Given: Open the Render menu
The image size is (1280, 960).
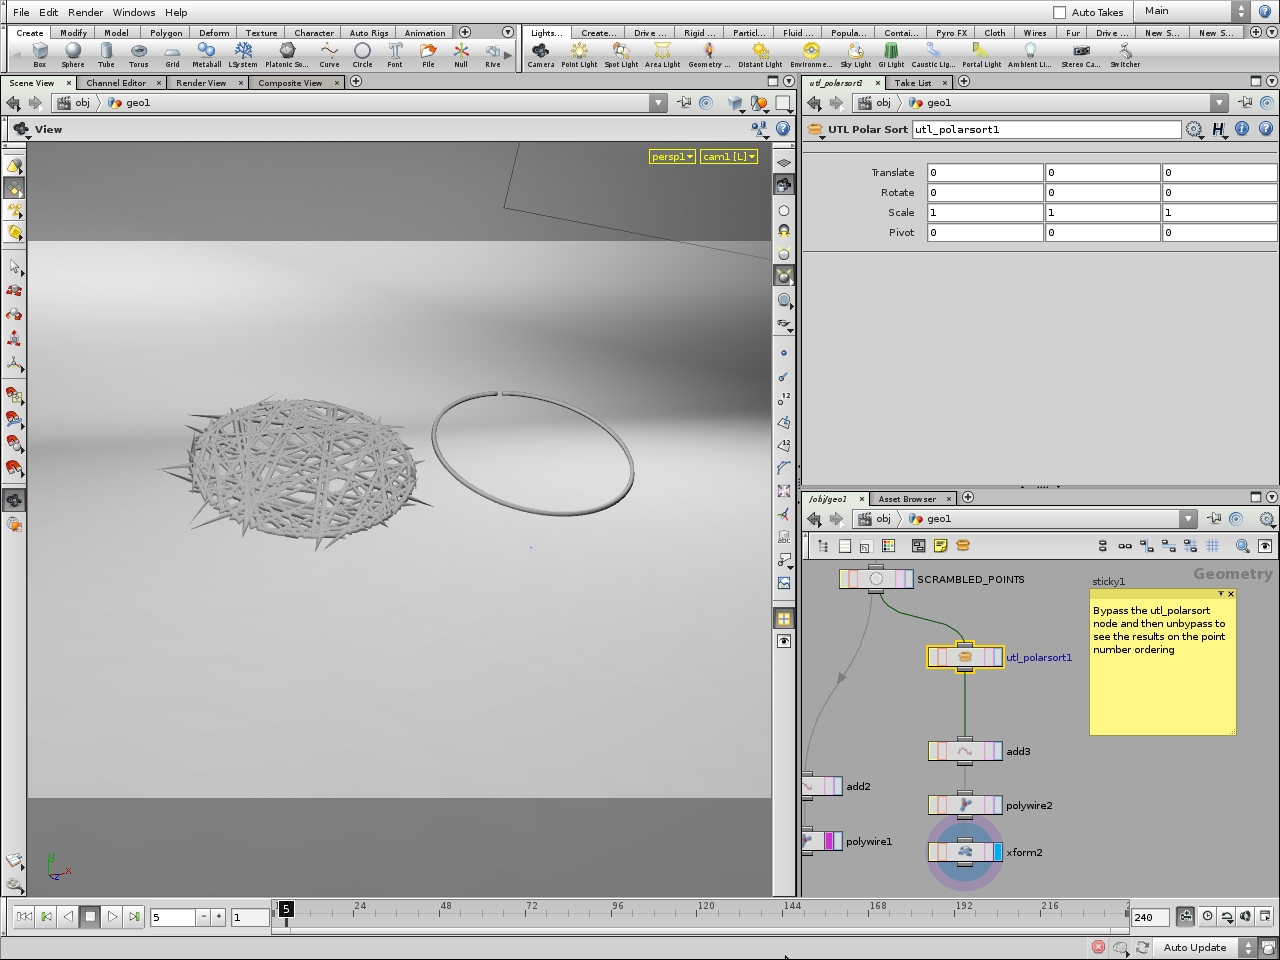Looking at the screenshot, I should coord(85,12).
